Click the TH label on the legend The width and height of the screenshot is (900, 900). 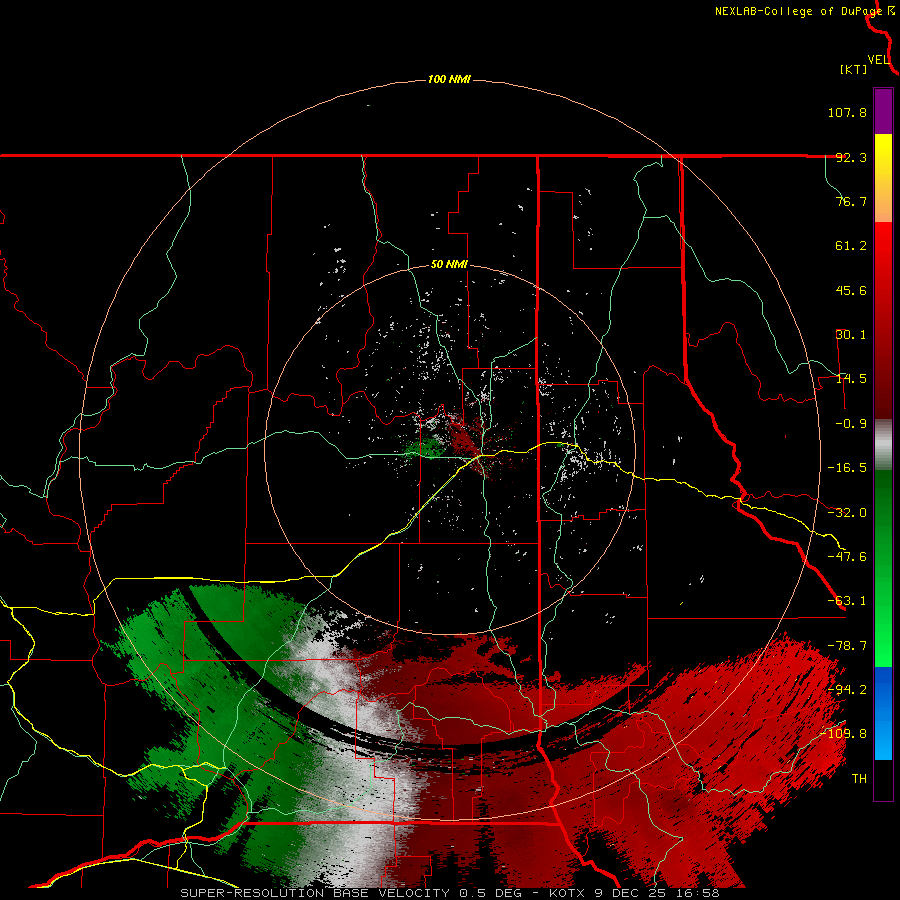point(859,779)
